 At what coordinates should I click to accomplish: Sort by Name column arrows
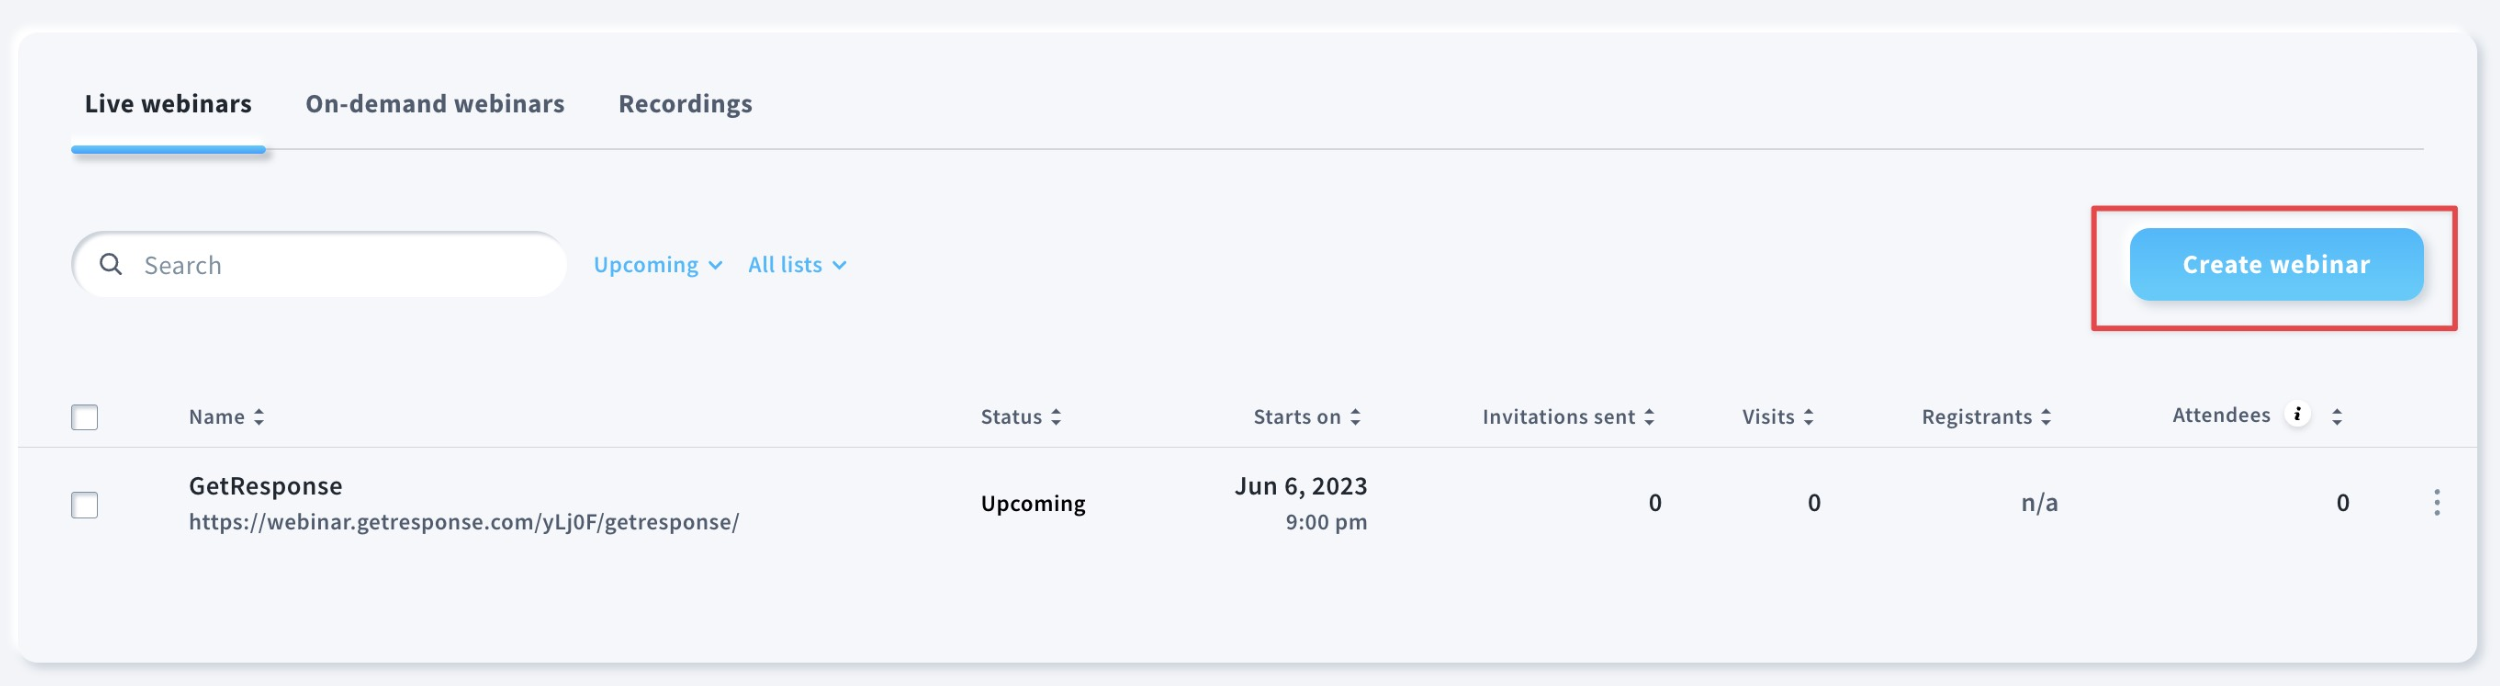[x=259, y=417]
